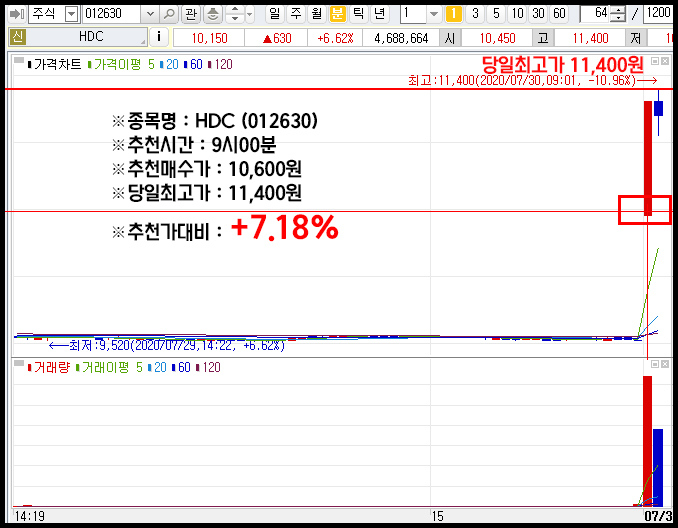Click the 관 watchlist button
Screen dimensions: 678x528
click(191, 14)
